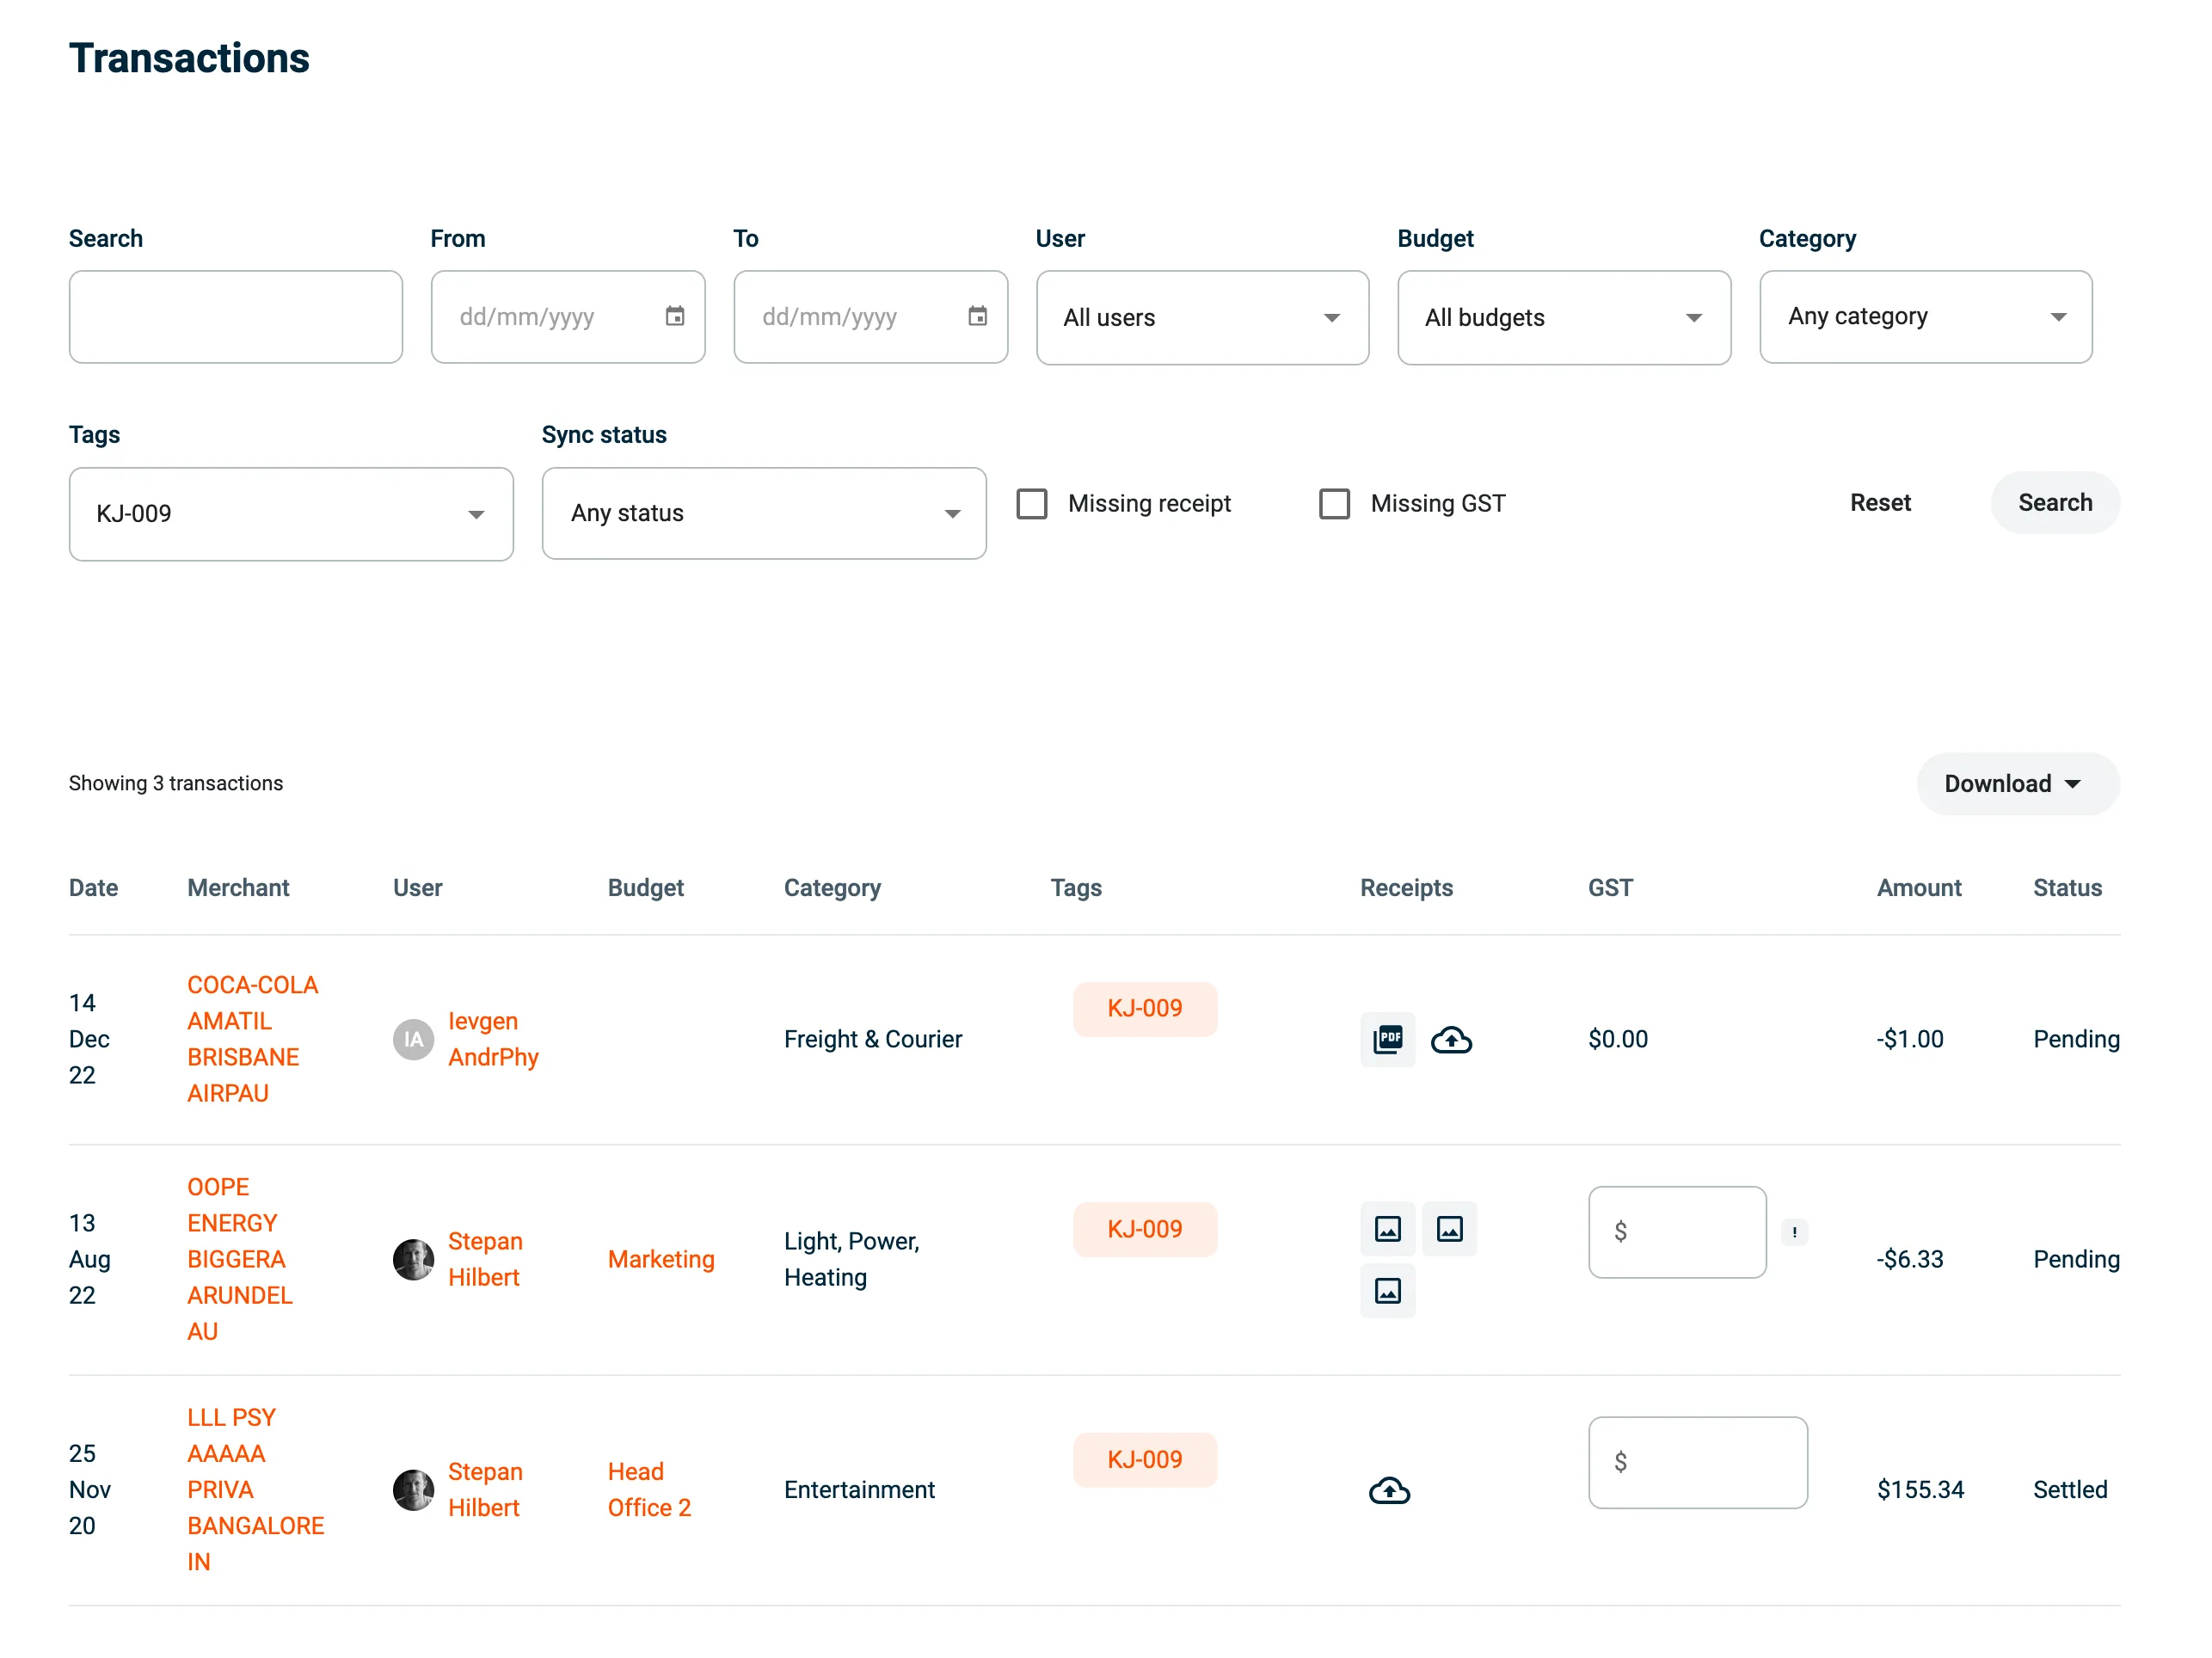Expand the Any category dropdown
Image resolution: width=2212 pixels, height=1658 pixels.
1925,317
